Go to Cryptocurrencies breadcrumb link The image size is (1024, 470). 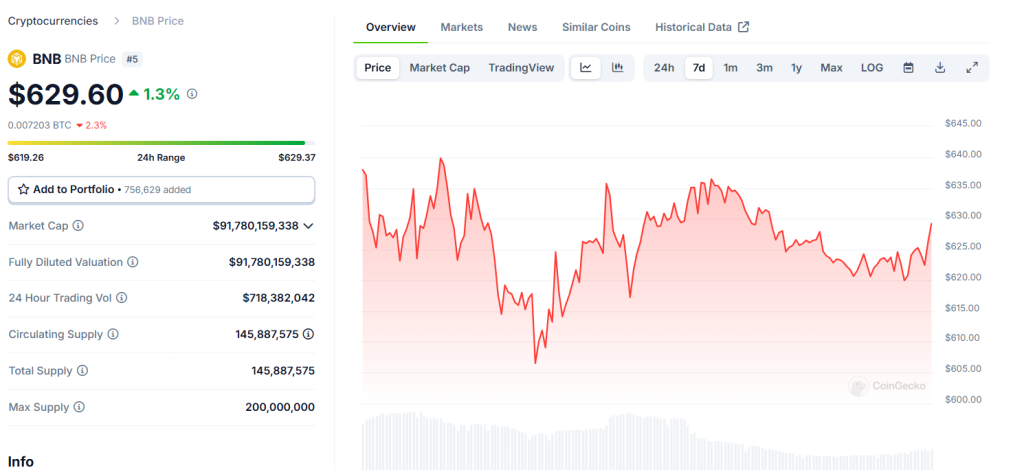(x=53, y=21)
